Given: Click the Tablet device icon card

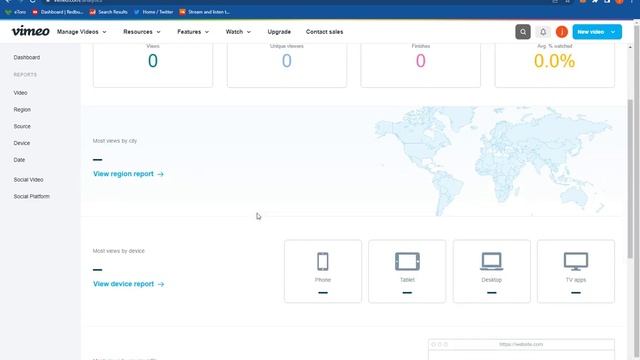Looking at the screenshot, I should pyautogui.click(x=407, y=271).
